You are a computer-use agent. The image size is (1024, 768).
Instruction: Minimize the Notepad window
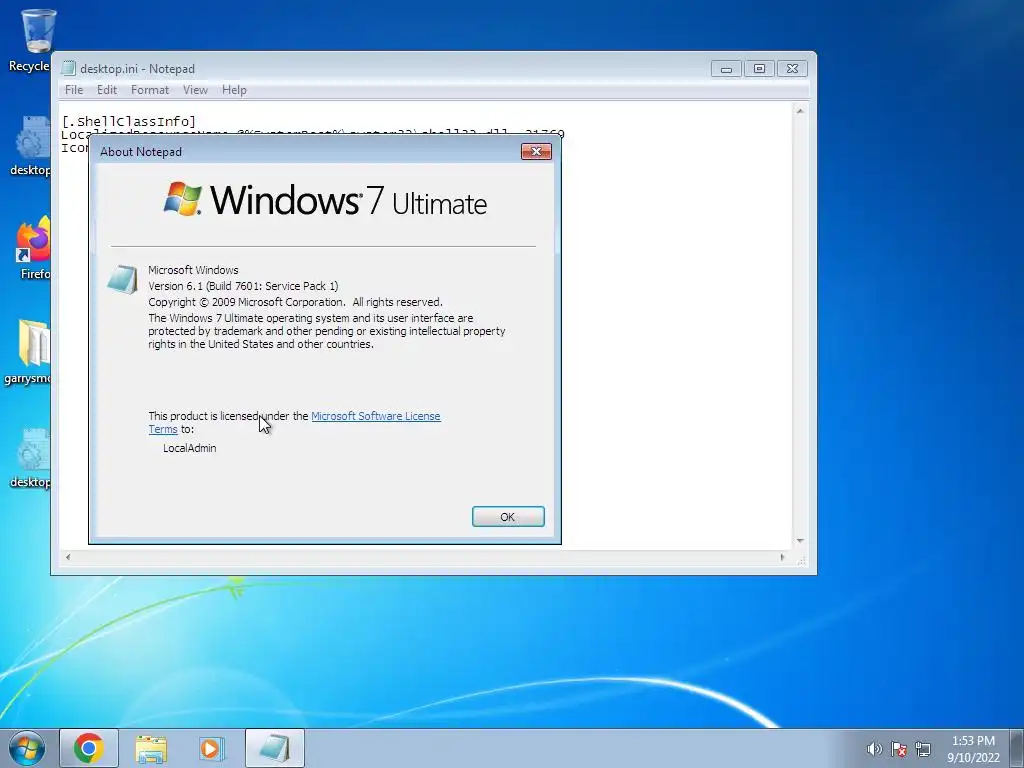(x=726, y=69)
